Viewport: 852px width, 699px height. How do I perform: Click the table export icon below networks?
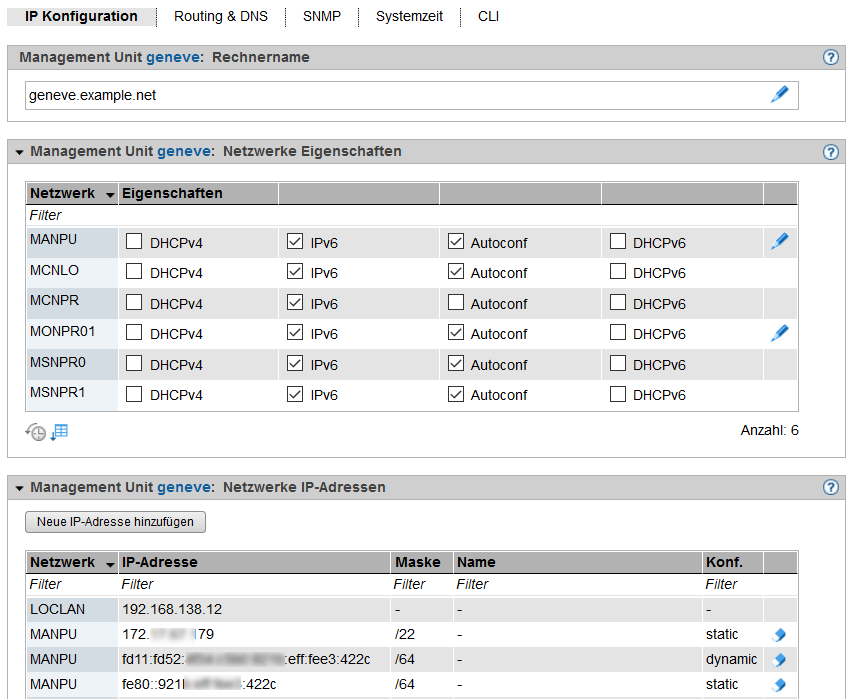pyautogui.click(x=59, y=432)
